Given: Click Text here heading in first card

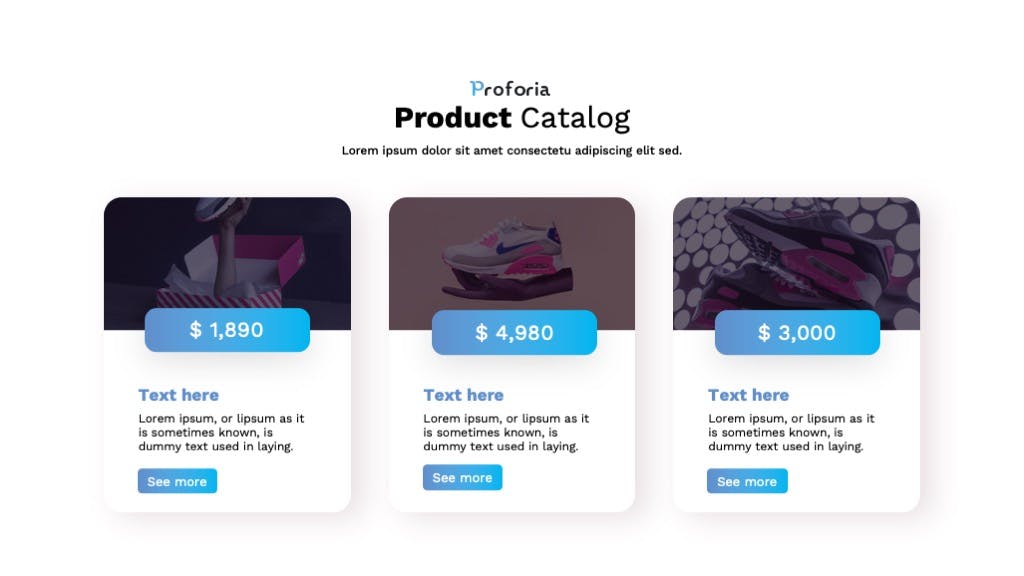Looking at the screenshot, I should (178, 395).
